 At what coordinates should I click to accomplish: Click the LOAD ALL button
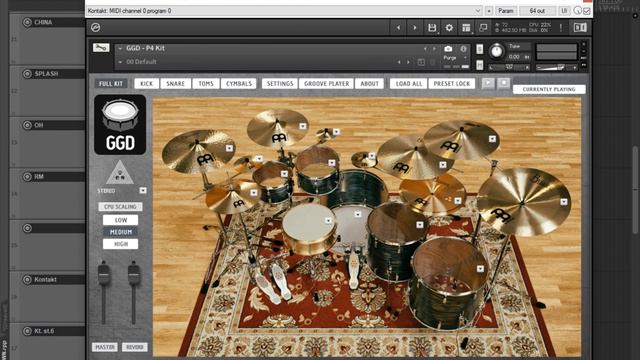[x=409, y=84]
